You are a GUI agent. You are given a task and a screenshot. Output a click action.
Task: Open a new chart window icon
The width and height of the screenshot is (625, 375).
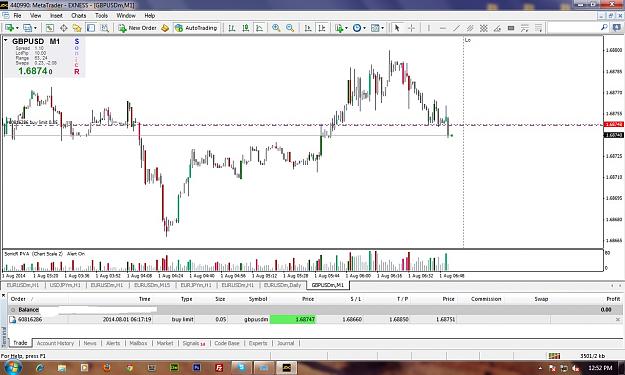tap(9, 28)
